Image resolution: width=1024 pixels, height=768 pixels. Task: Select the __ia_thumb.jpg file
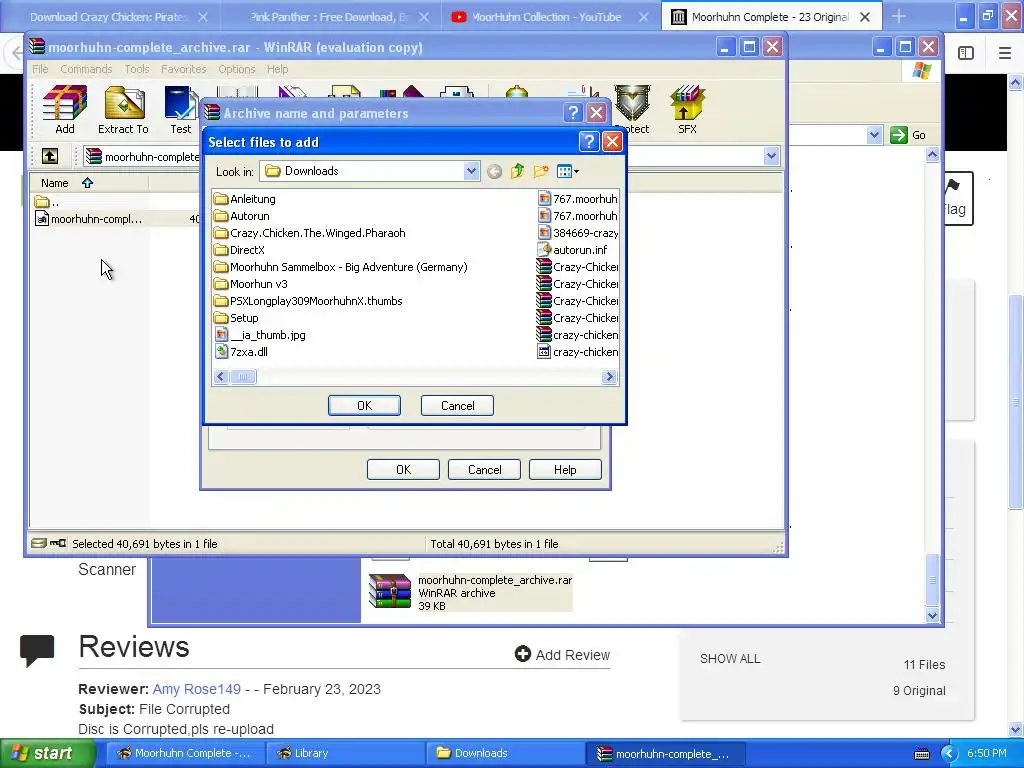point(260,335)
